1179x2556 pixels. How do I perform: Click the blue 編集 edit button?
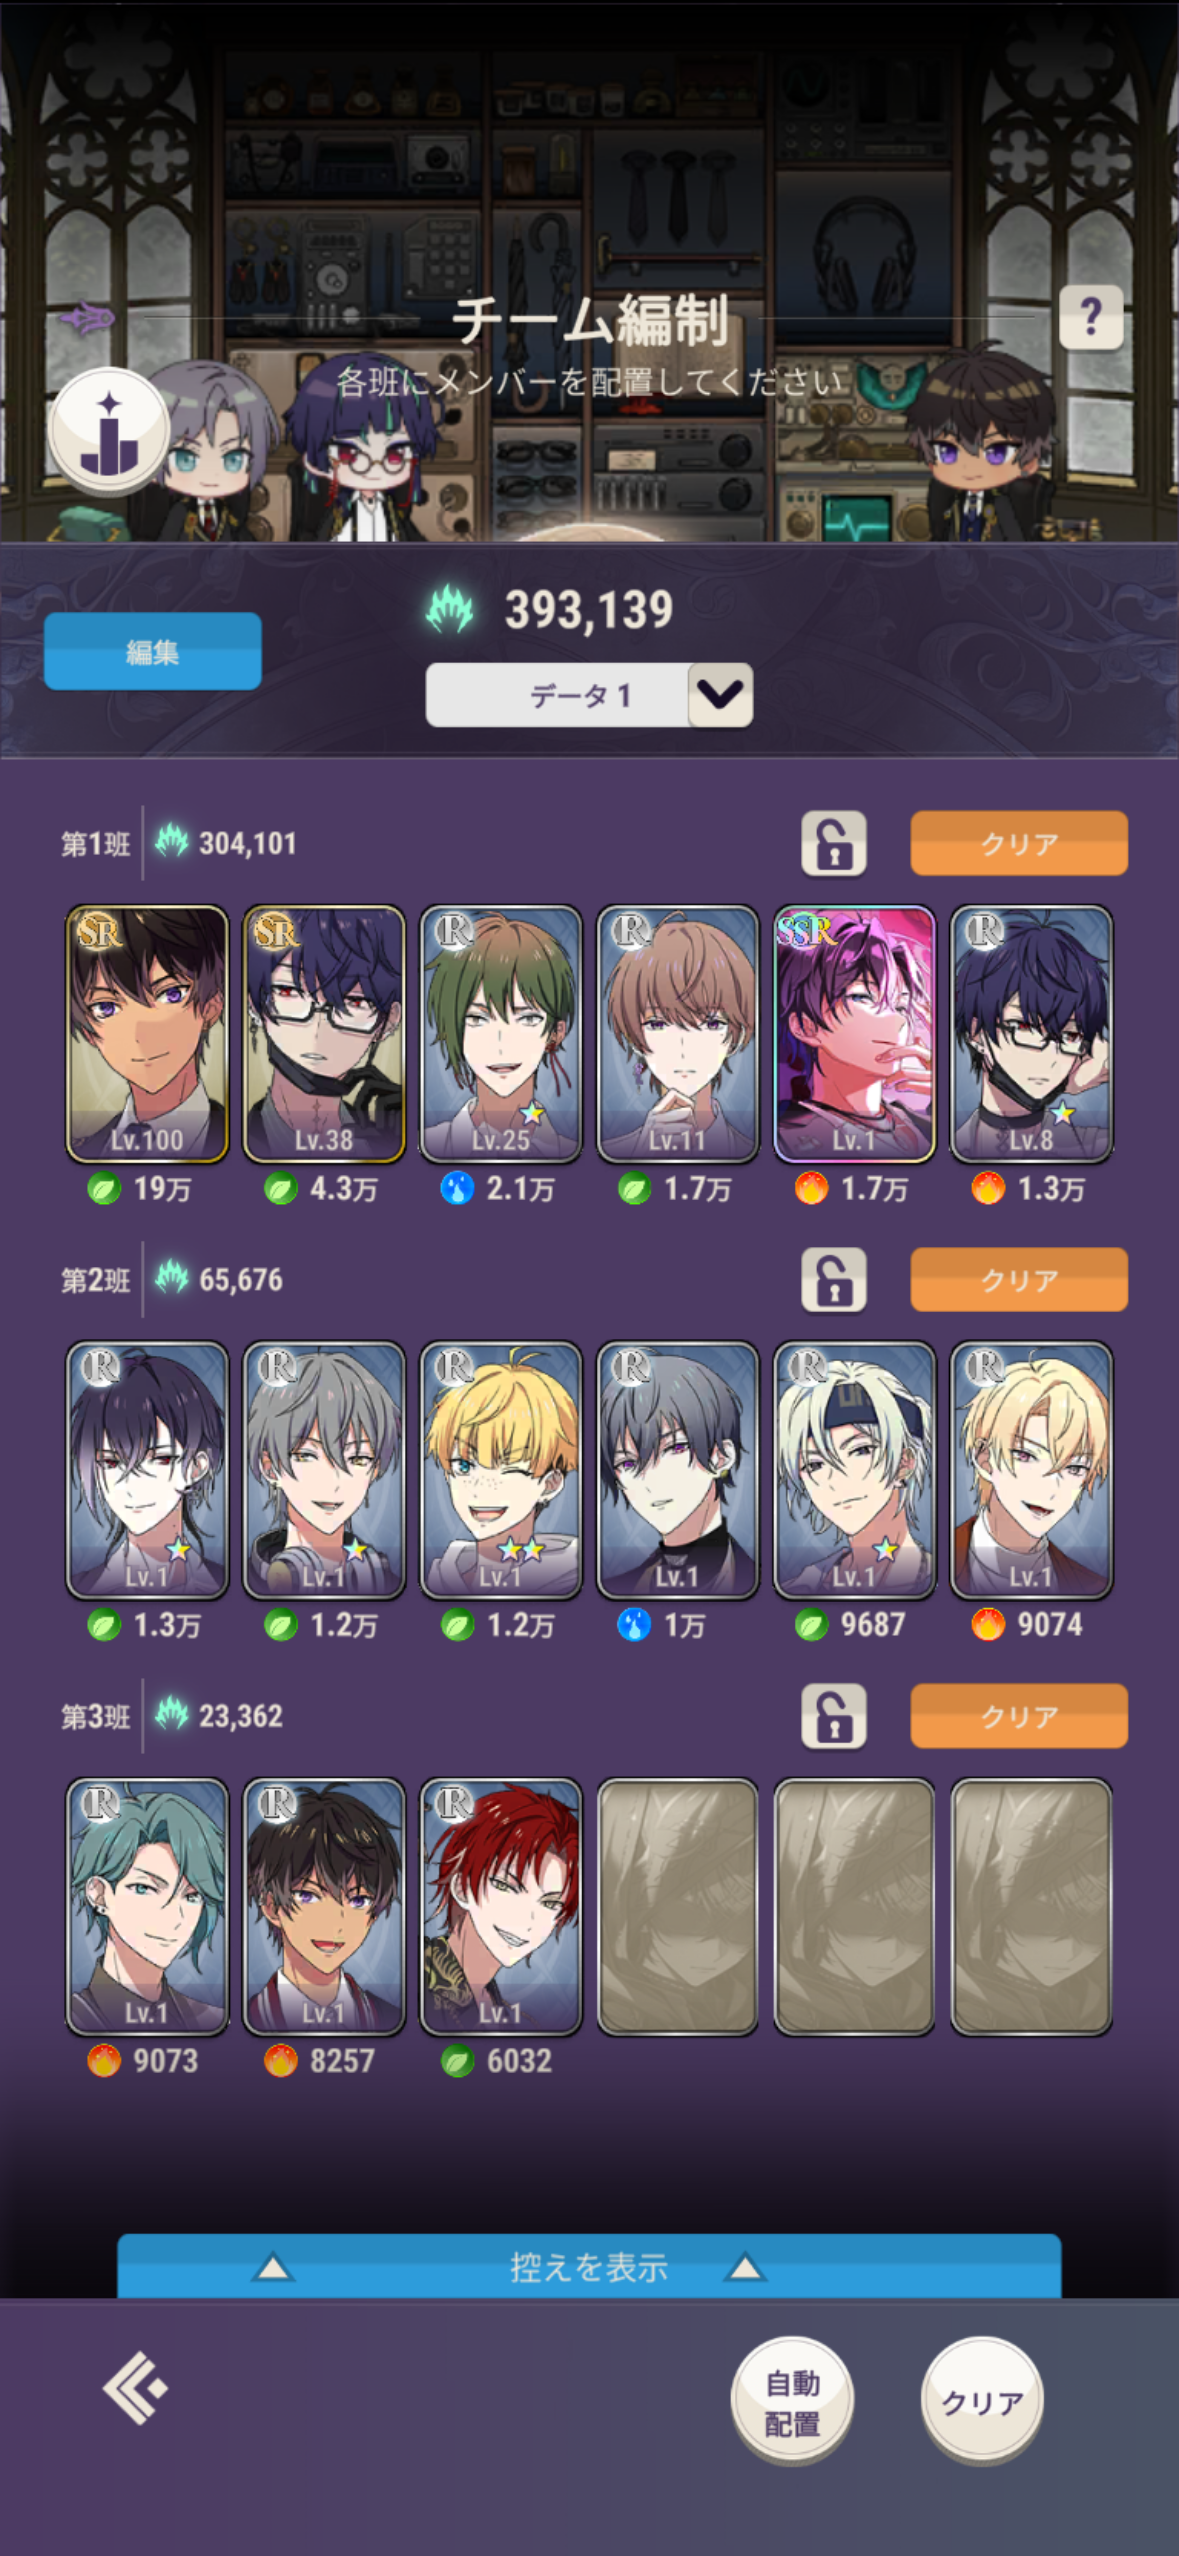click(153, 651)
